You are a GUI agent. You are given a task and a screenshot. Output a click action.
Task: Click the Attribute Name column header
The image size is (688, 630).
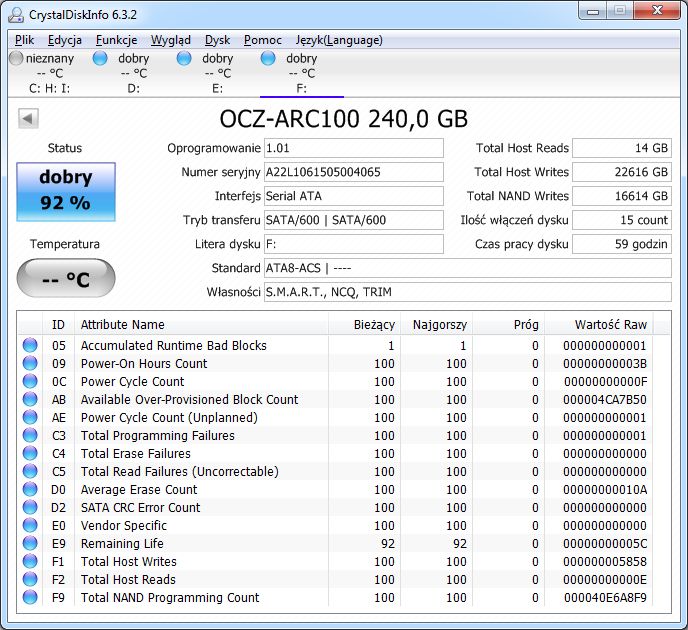point(201,325)
